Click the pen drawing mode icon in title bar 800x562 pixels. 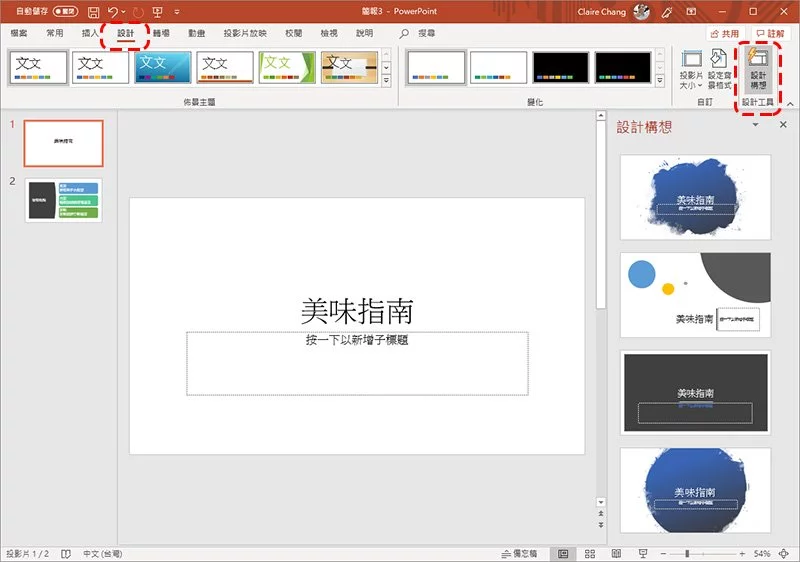[667, 12]
